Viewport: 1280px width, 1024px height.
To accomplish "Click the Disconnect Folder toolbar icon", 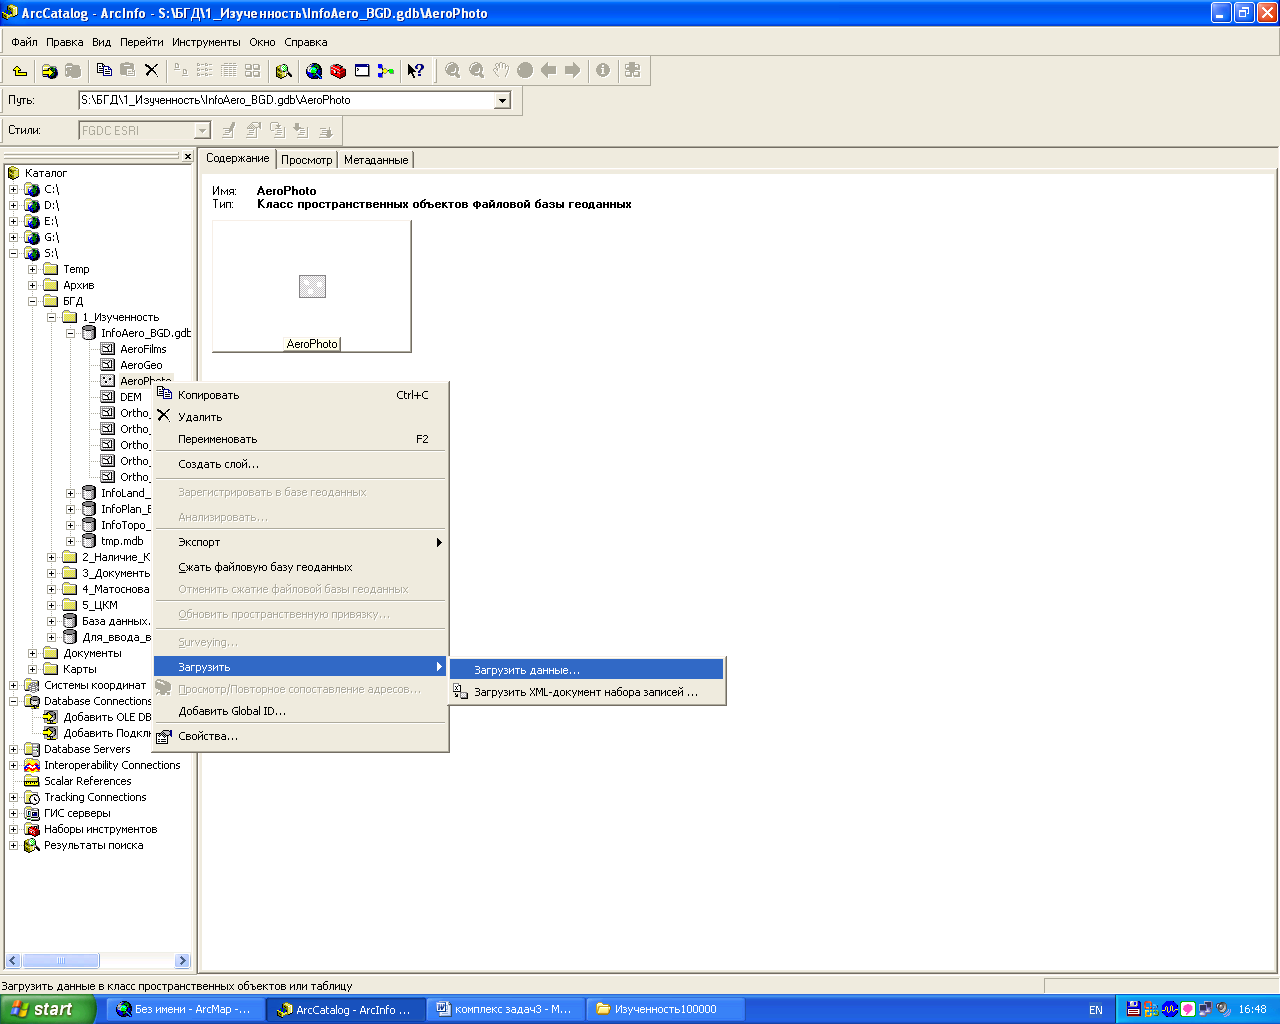I will 72,70.
